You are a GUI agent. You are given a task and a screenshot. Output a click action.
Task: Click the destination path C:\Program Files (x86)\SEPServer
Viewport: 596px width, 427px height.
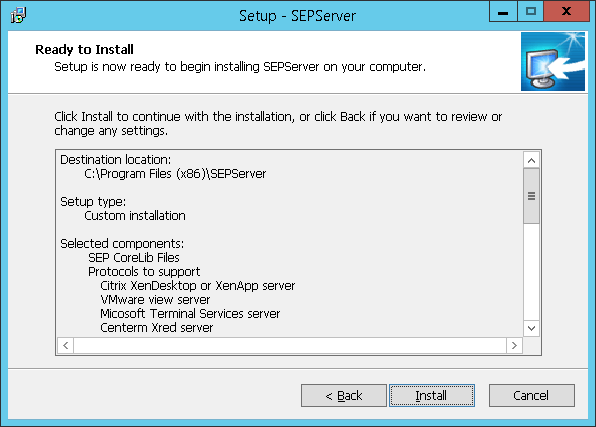click(175, 174)
